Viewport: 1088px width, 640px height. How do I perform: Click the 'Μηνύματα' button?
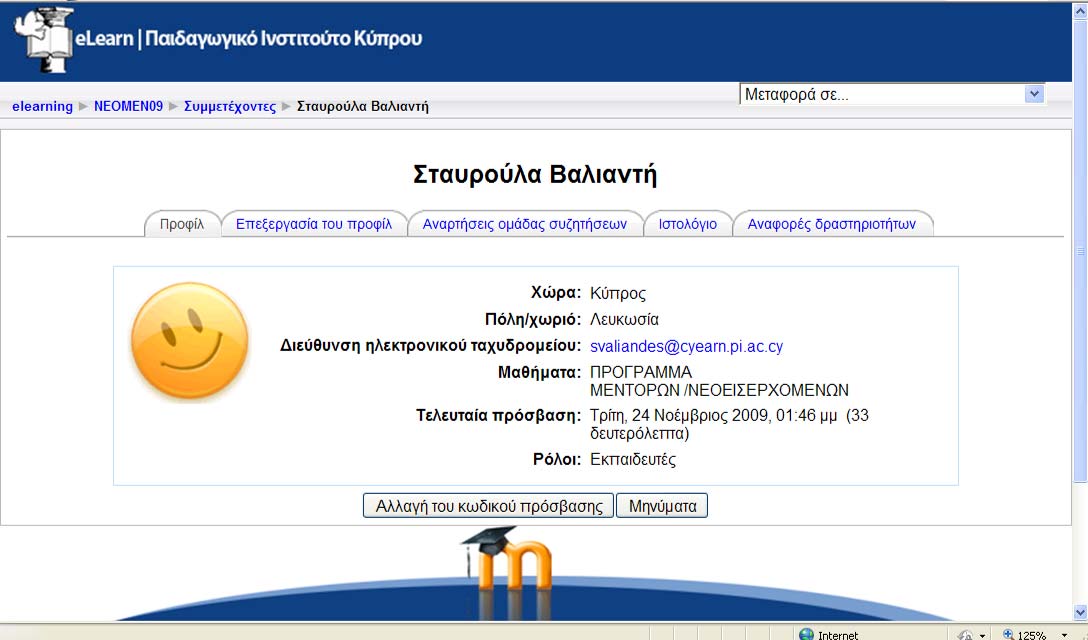(662, 506)
